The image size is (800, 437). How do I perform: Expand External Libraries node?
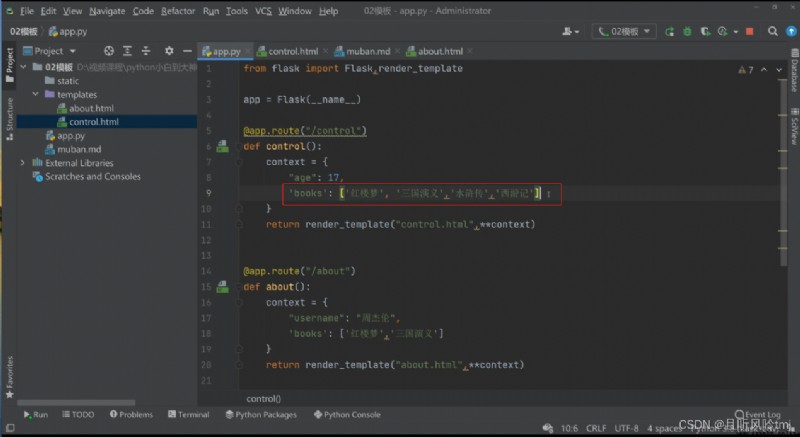[22, 163]
